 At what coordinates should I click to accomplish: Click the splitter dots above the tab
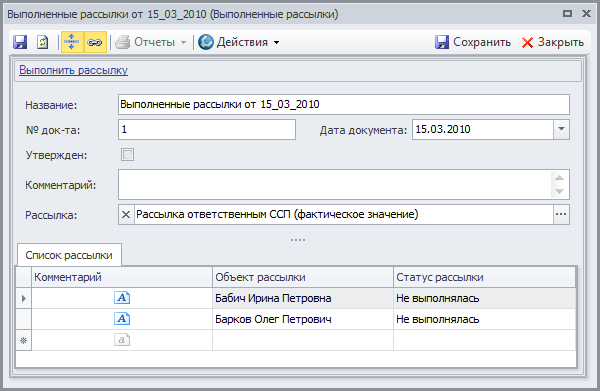[x=298, y=240]
